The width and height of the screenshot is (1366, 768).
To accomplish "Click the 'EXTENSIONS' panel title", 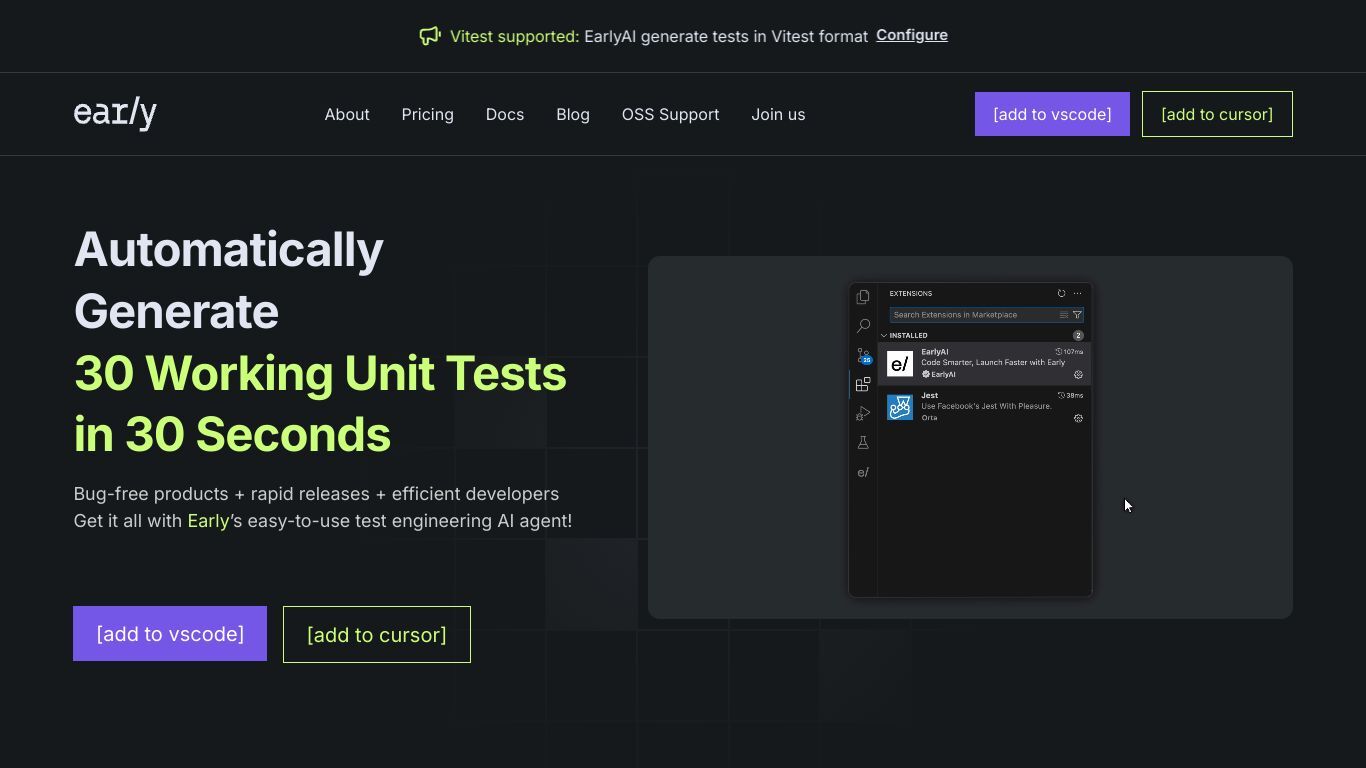I will tap(911, 294).
